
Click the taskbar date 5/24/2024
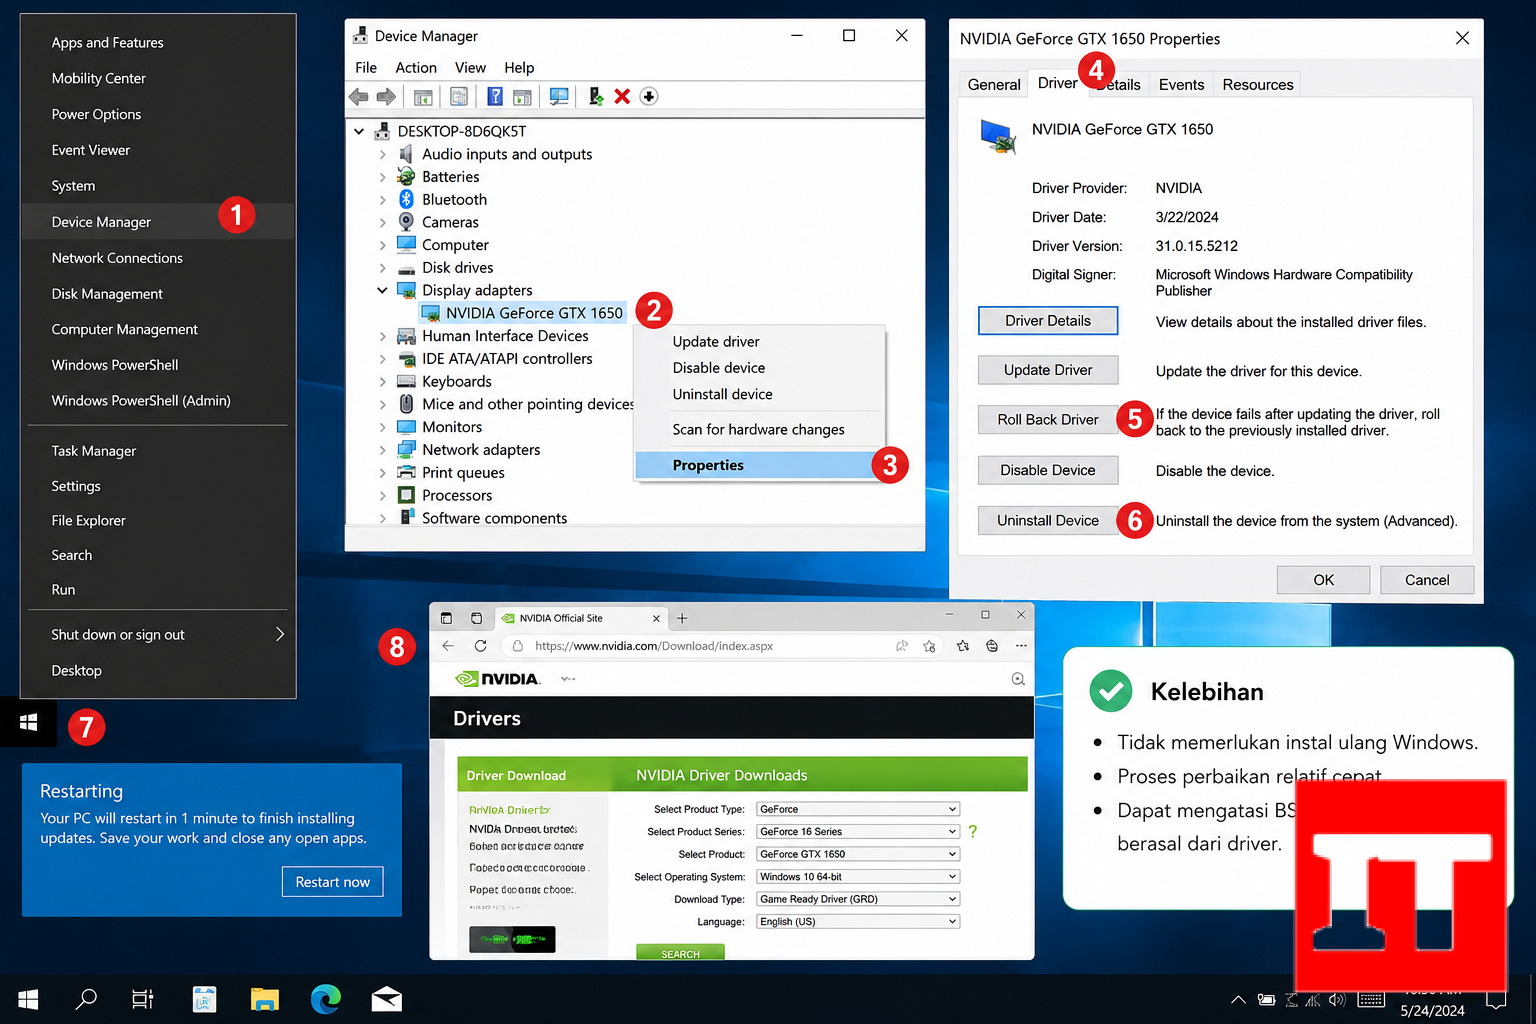1432,1011
